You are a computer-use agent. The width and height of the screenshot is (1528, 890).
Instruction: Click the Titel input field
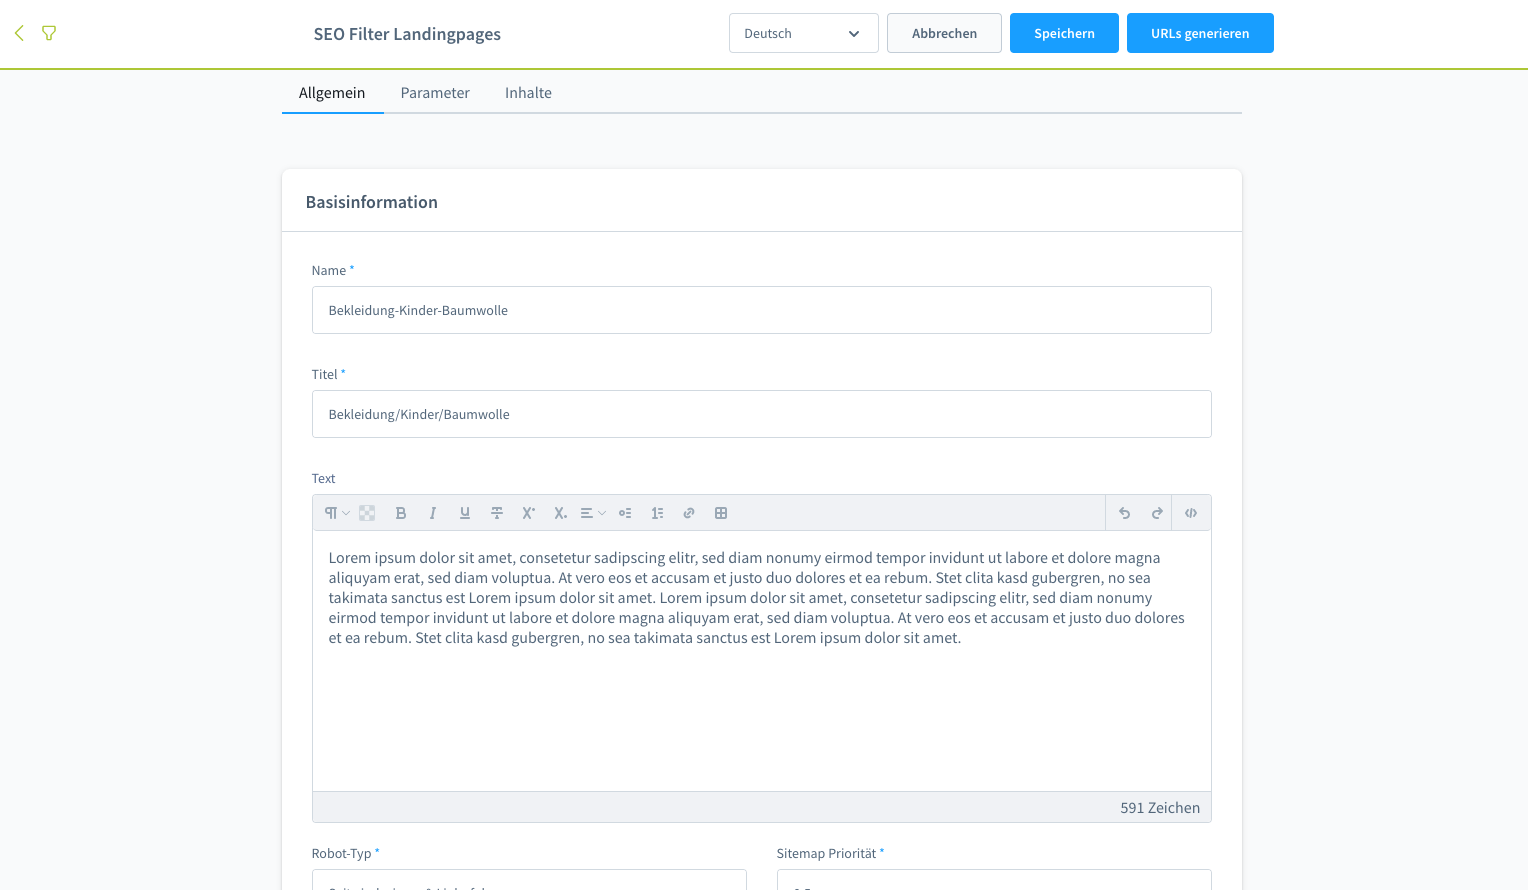pos(762,414)
